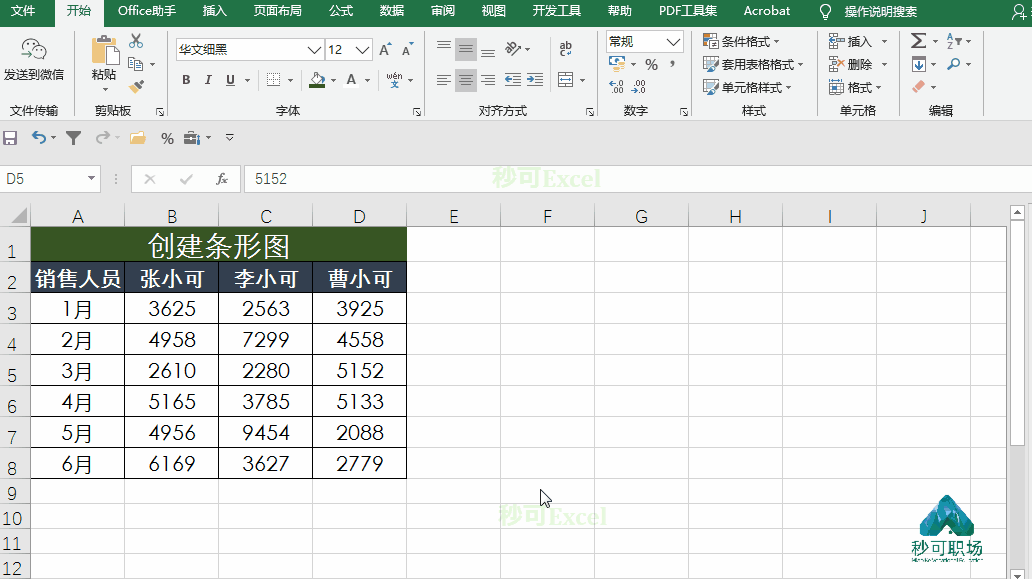Switch to the 页面布局 tab

tap(278, 11)
